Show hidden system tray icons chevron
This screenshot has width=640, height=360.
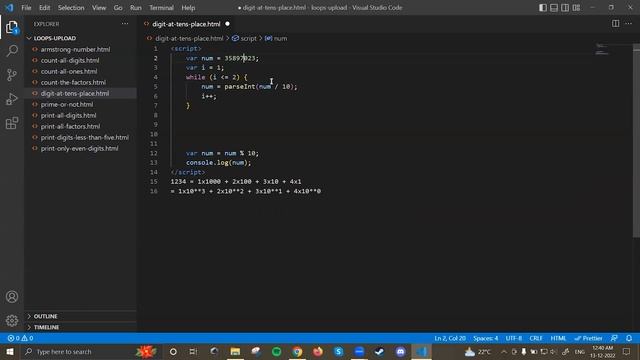tap(504, 351)
